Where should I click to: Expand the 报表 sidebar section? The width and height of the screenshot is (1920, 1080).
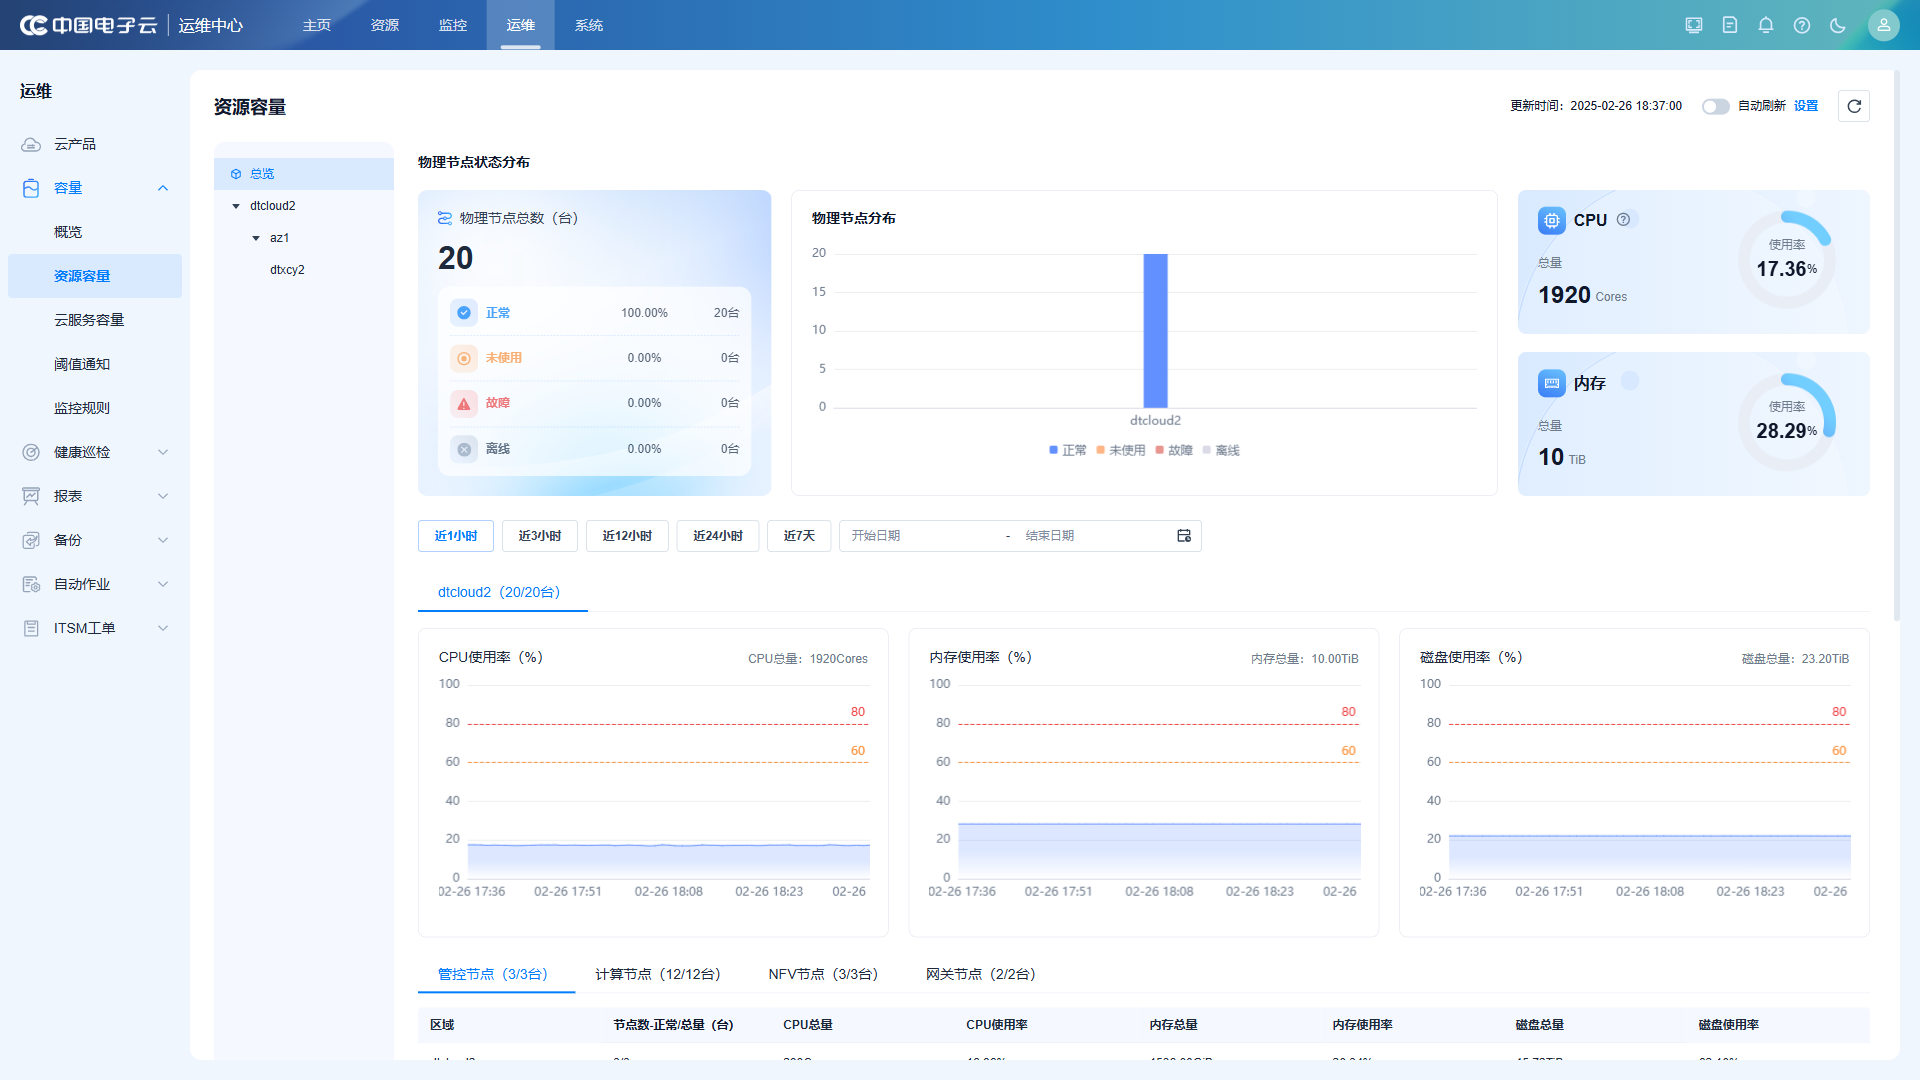163,496
